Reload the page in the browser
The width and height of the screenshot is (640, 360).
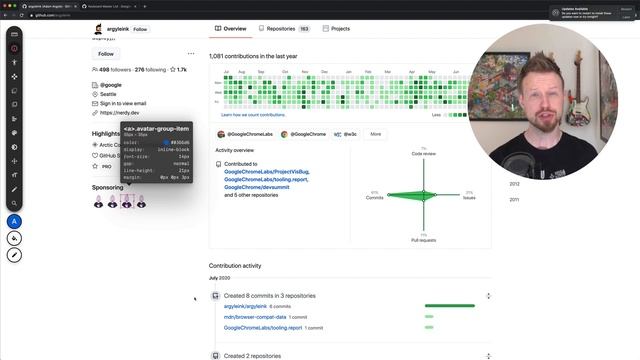22,15
